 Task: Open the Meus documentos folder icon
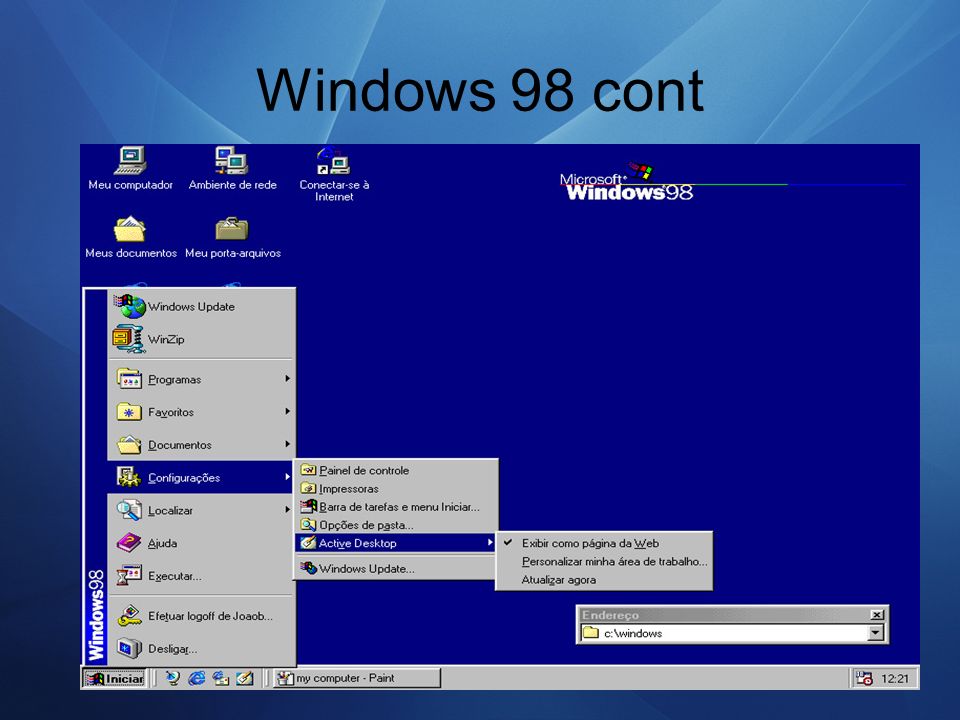tap(130, 230)
